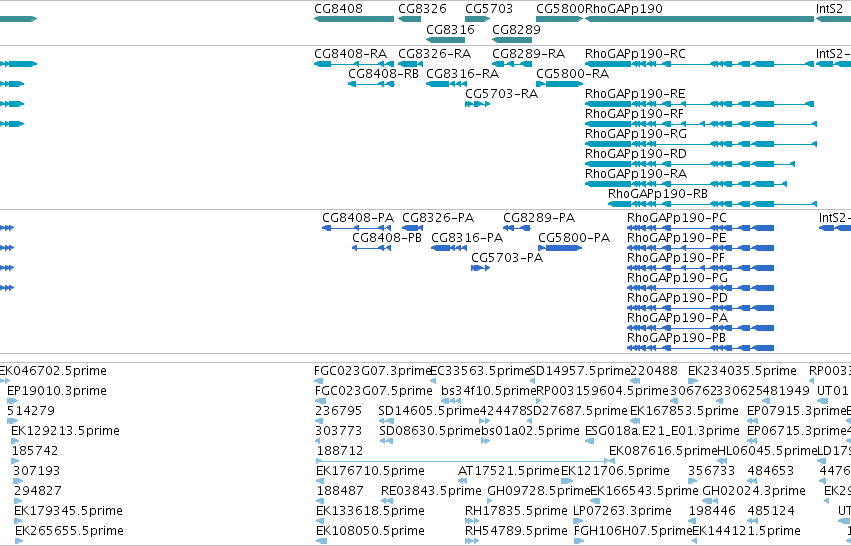This screenshot has width=851, height=546.
Task: Click EST EK179345.5prime
Action: pyautogui.click(x=18, y=521)
